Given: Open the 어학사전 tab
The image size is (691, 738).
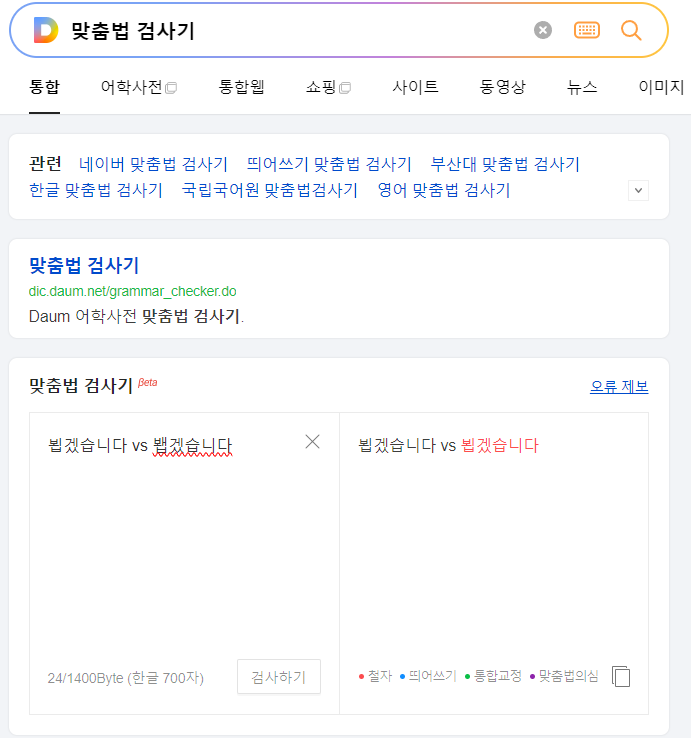Looking at the screenshot, I should pos(139,87).
